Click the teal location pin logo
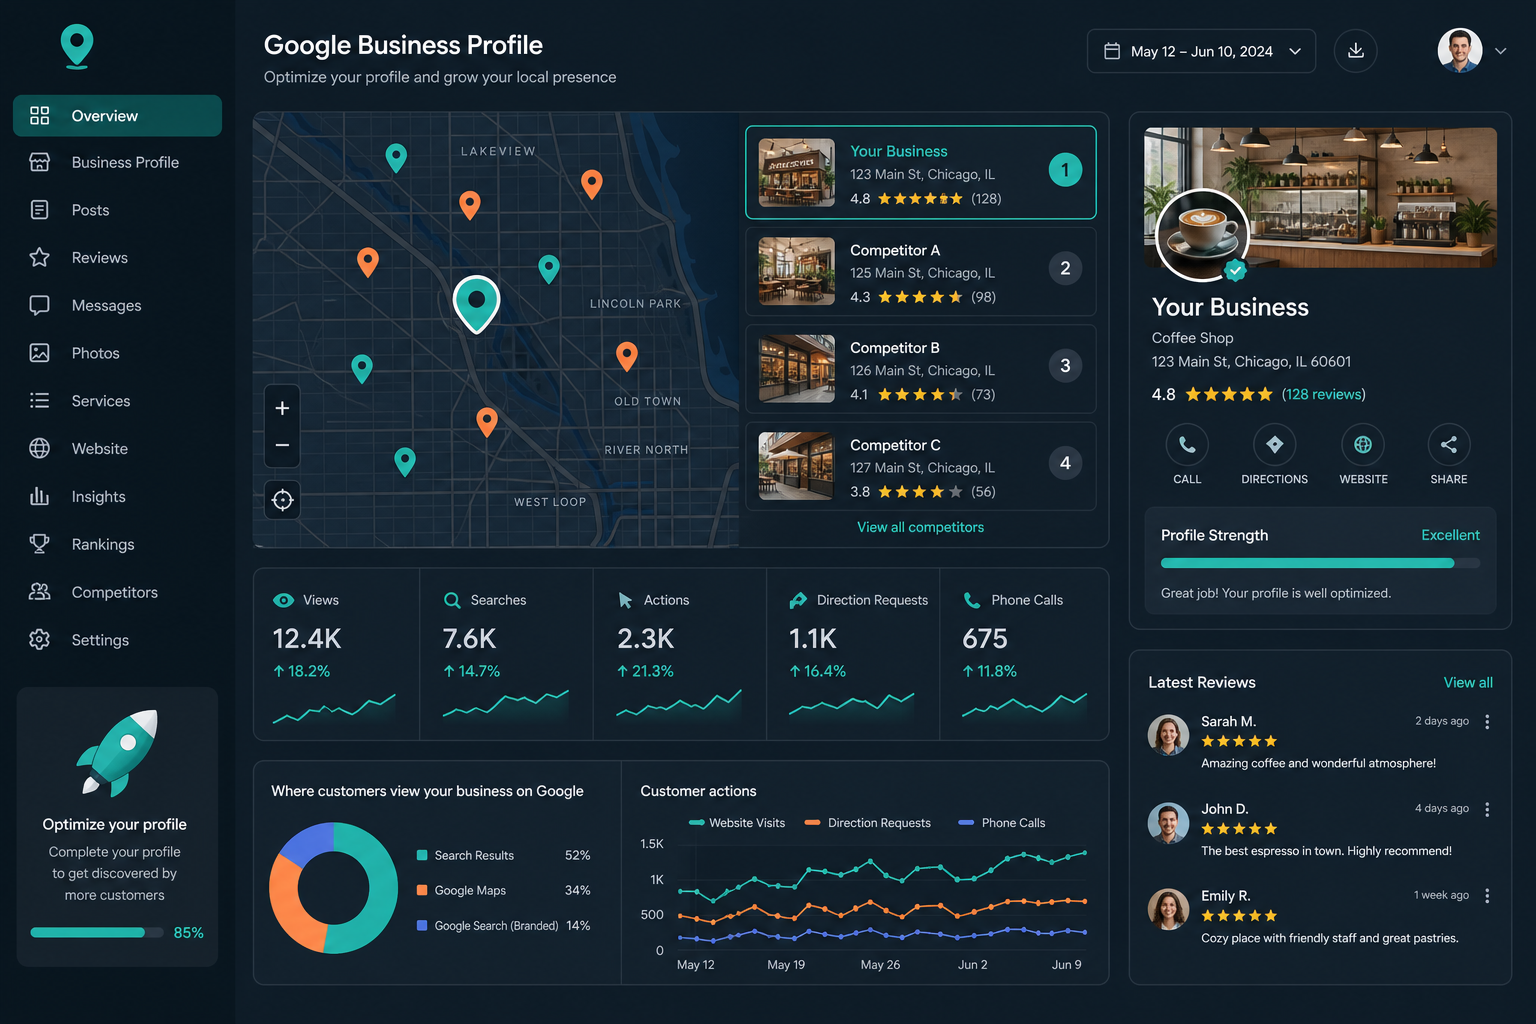1536x1024 pixels. pos(77,46)
